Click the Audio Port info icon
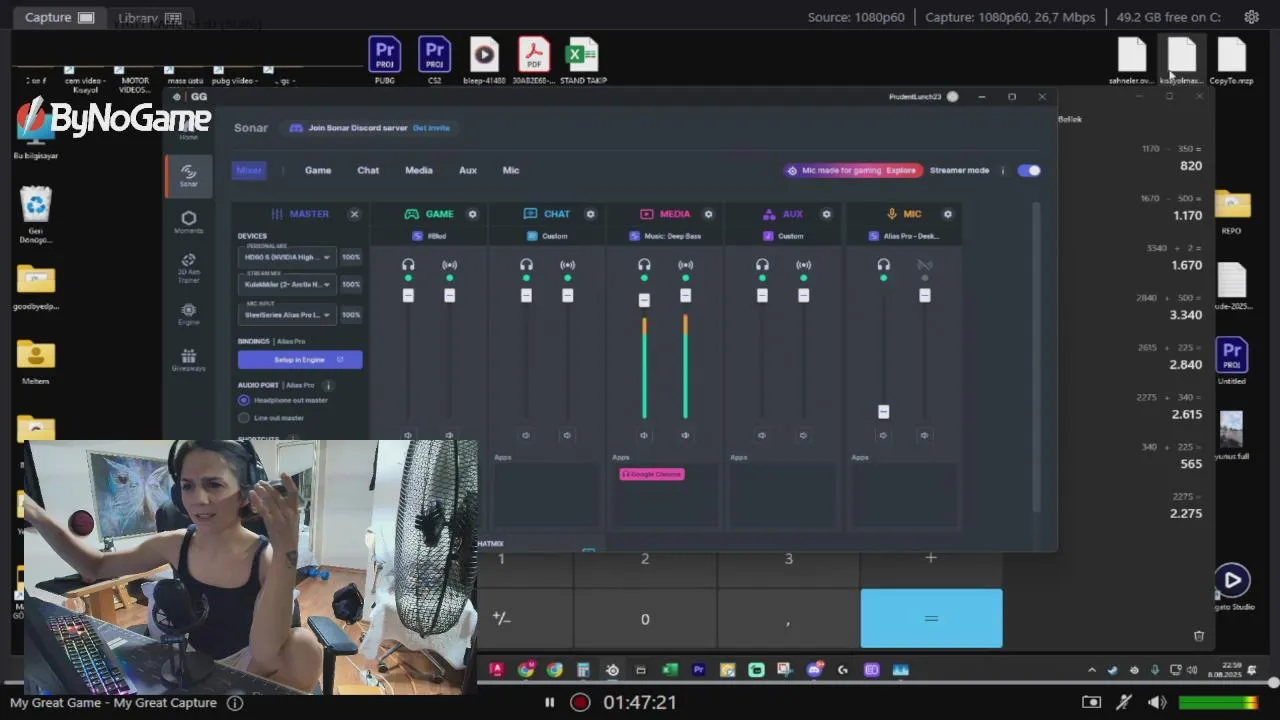 pyautogui.click(x=327, y=385)
